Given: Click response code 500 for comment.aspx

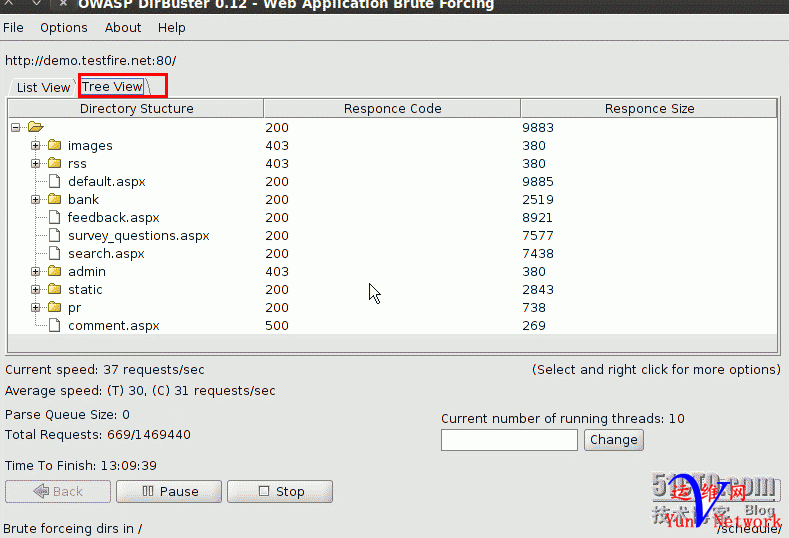Looking at the screenshot, I should click(x=277, y=326).
